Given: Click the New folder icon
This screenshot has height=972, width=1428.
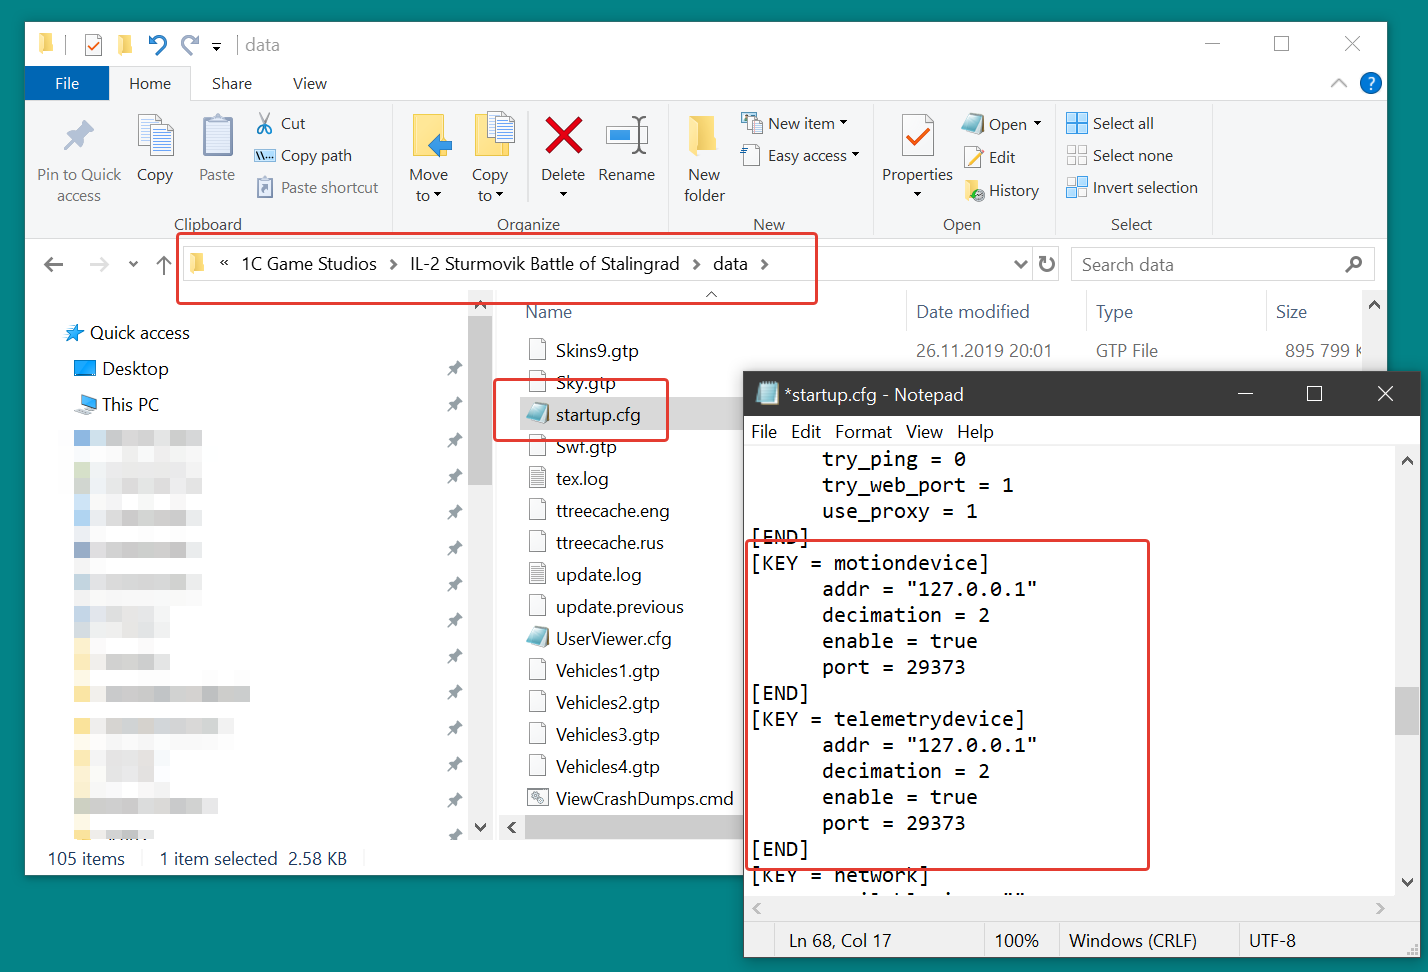Looking at the screenshot, I should pyautogui.click(x=703, y=135).
